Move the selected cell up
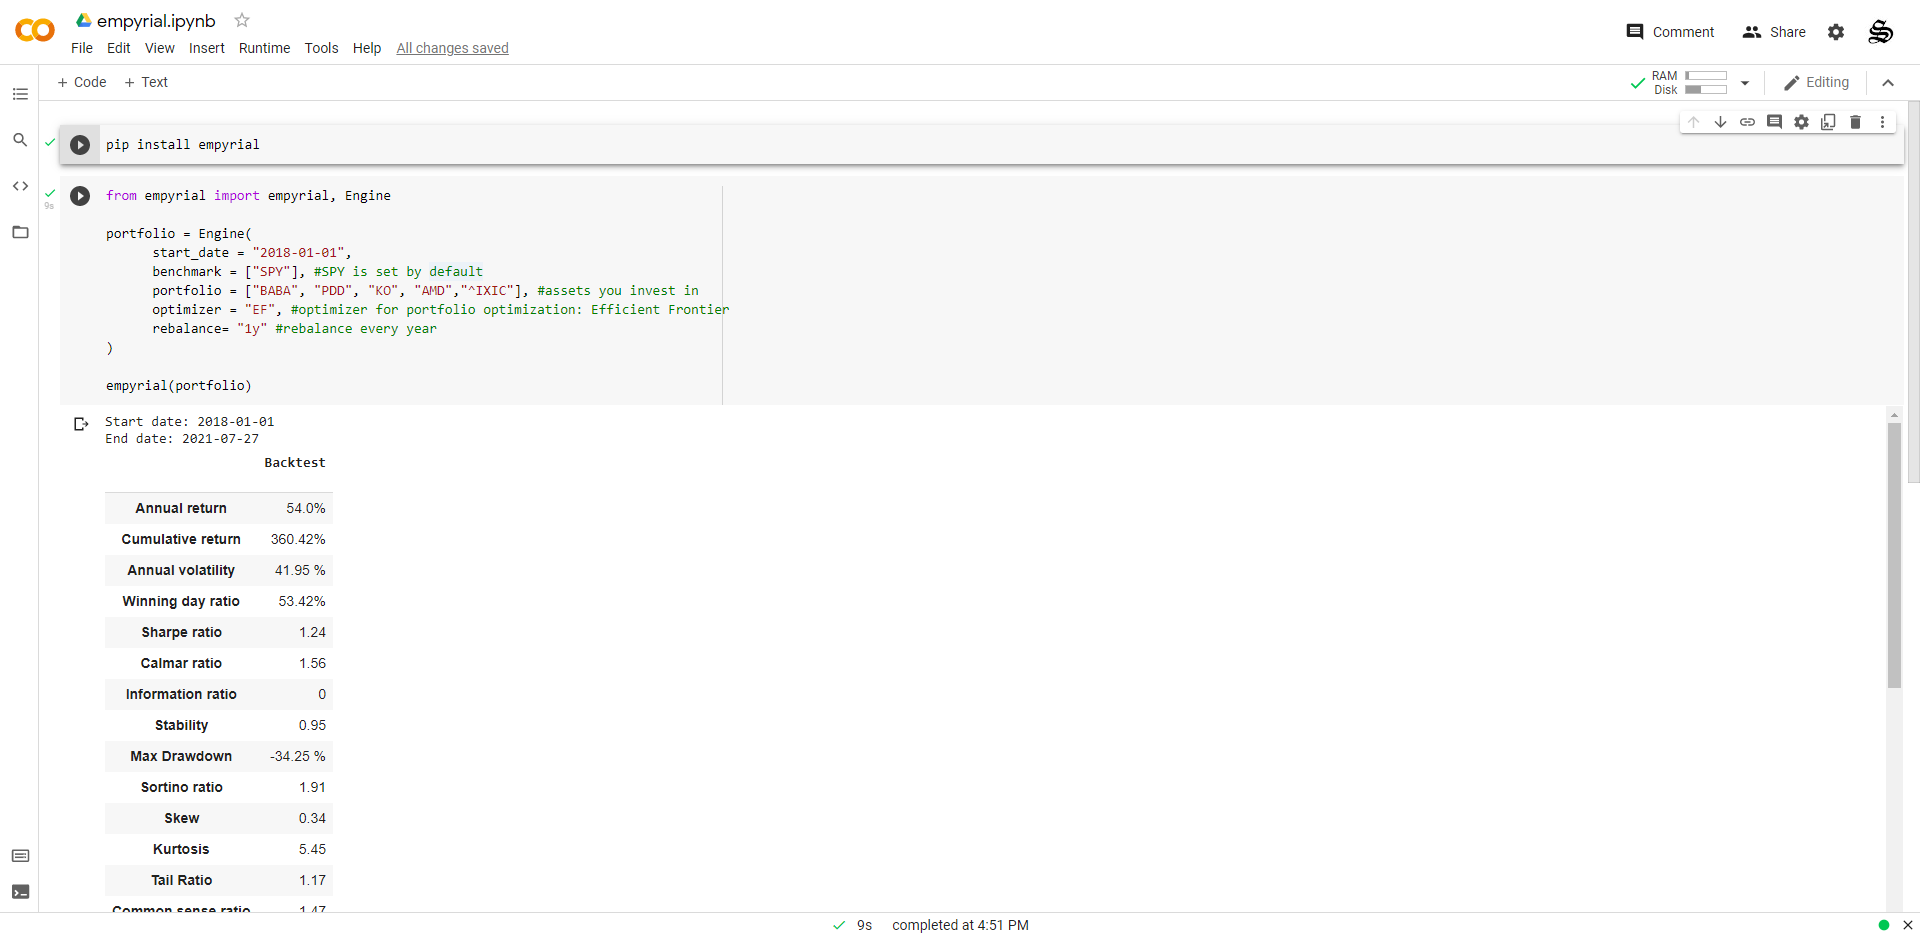The height and width of the screenshot is (937, 1920). [x=1694, y=122]
